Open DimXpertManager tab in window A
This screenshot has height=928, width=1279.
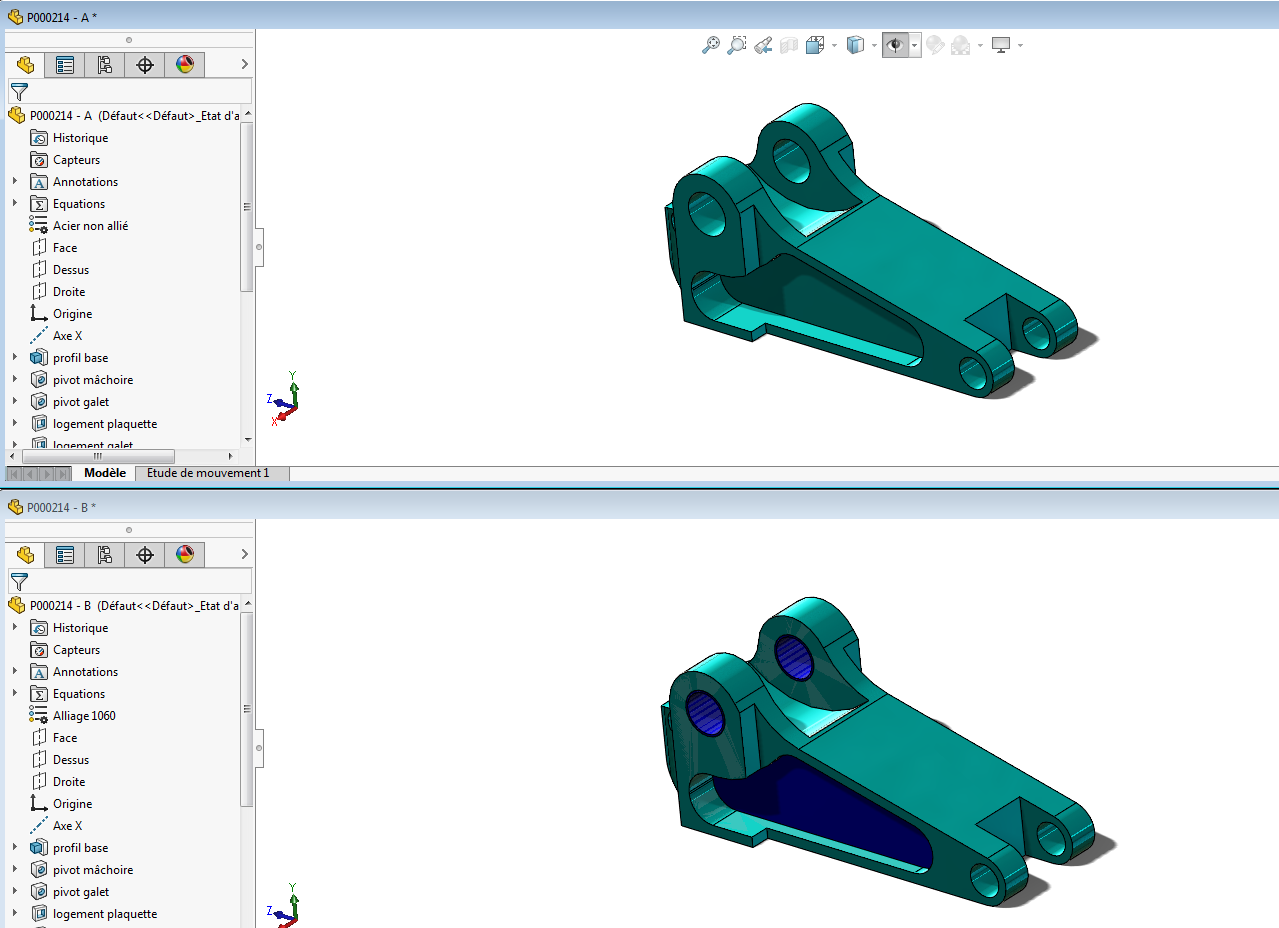tap(145, 65)
